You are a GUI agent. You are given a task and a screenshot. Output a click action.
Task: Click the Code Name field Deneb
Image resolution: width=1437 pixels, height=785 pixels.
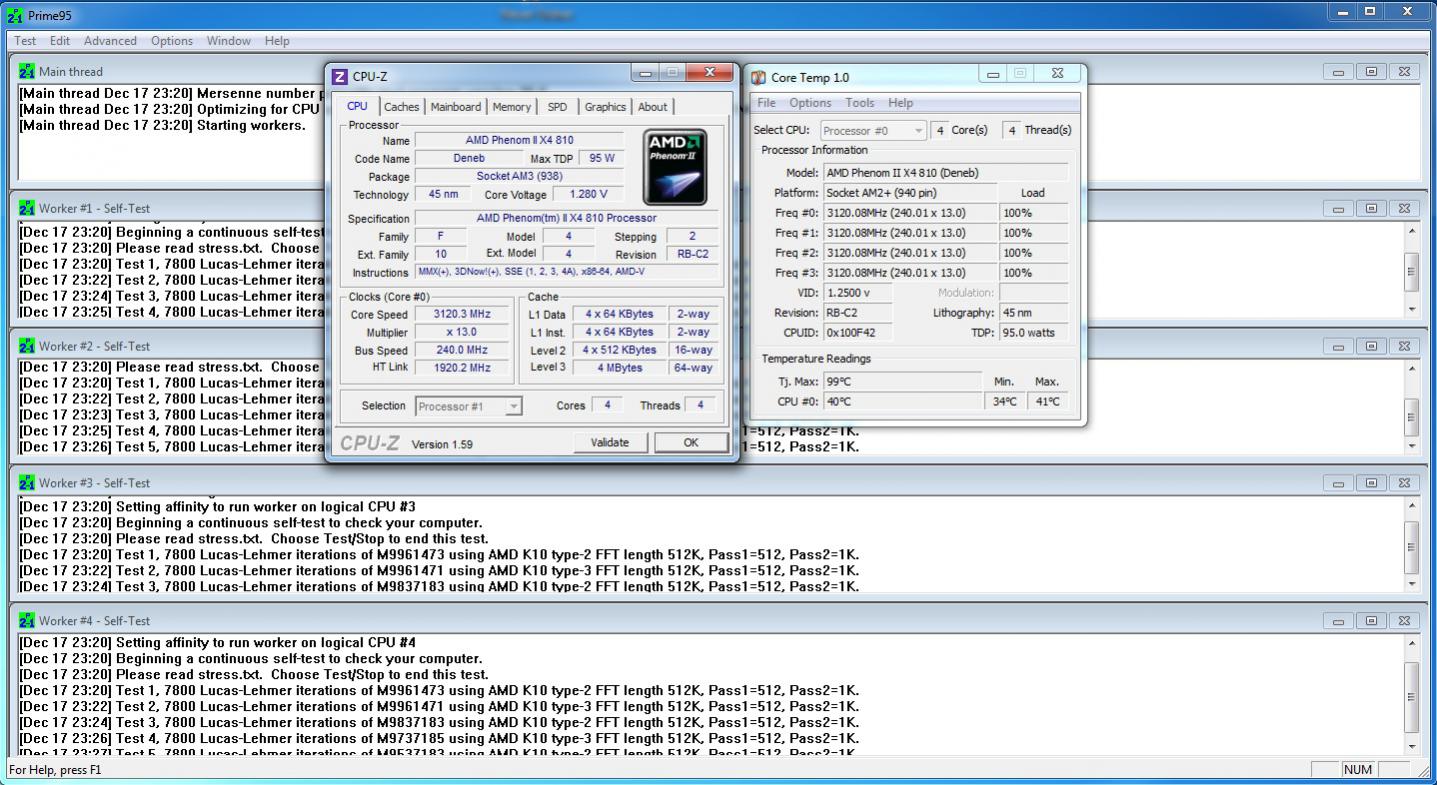coord(469,158)
